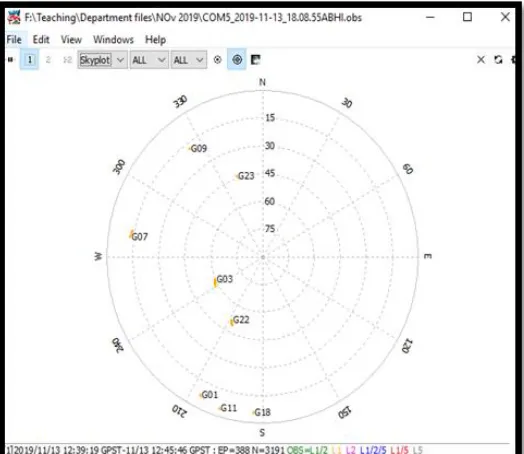Click the center-on-origin circle icon

click(217, 60)
